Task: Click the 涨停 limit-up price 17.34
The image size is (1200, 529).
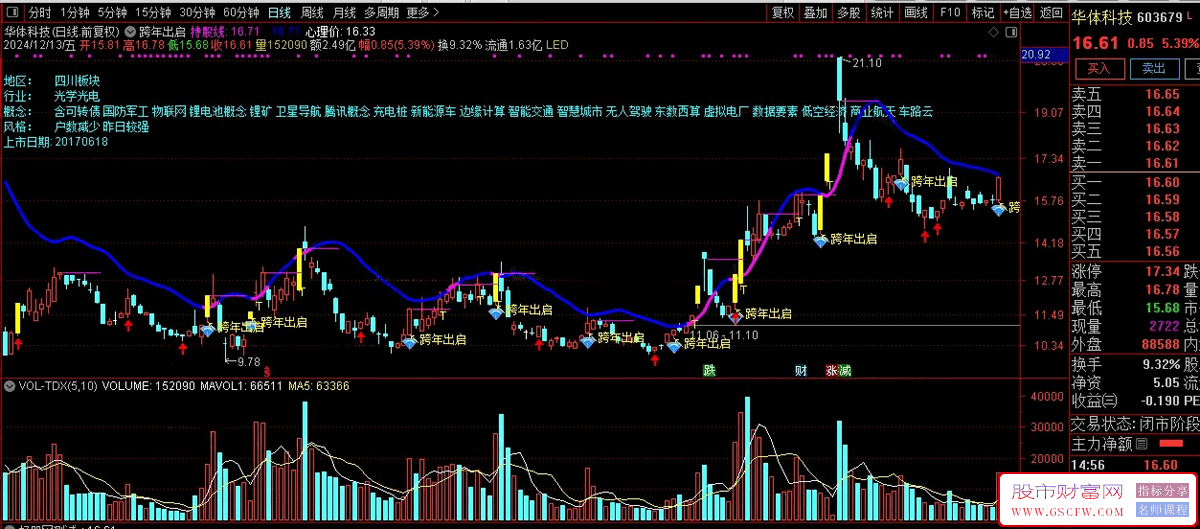Action: [1162, 272]
